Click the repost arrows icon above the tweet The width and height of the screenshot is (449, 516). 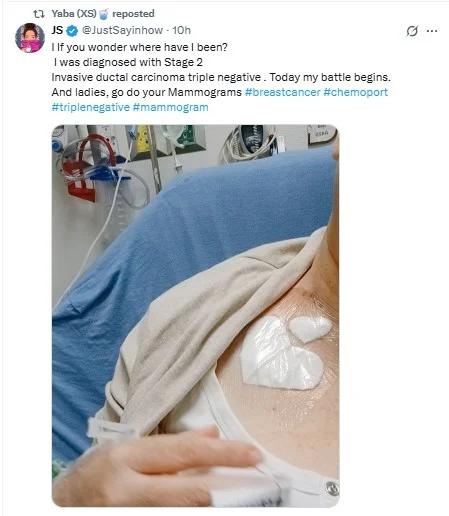[x=39, y=14]
